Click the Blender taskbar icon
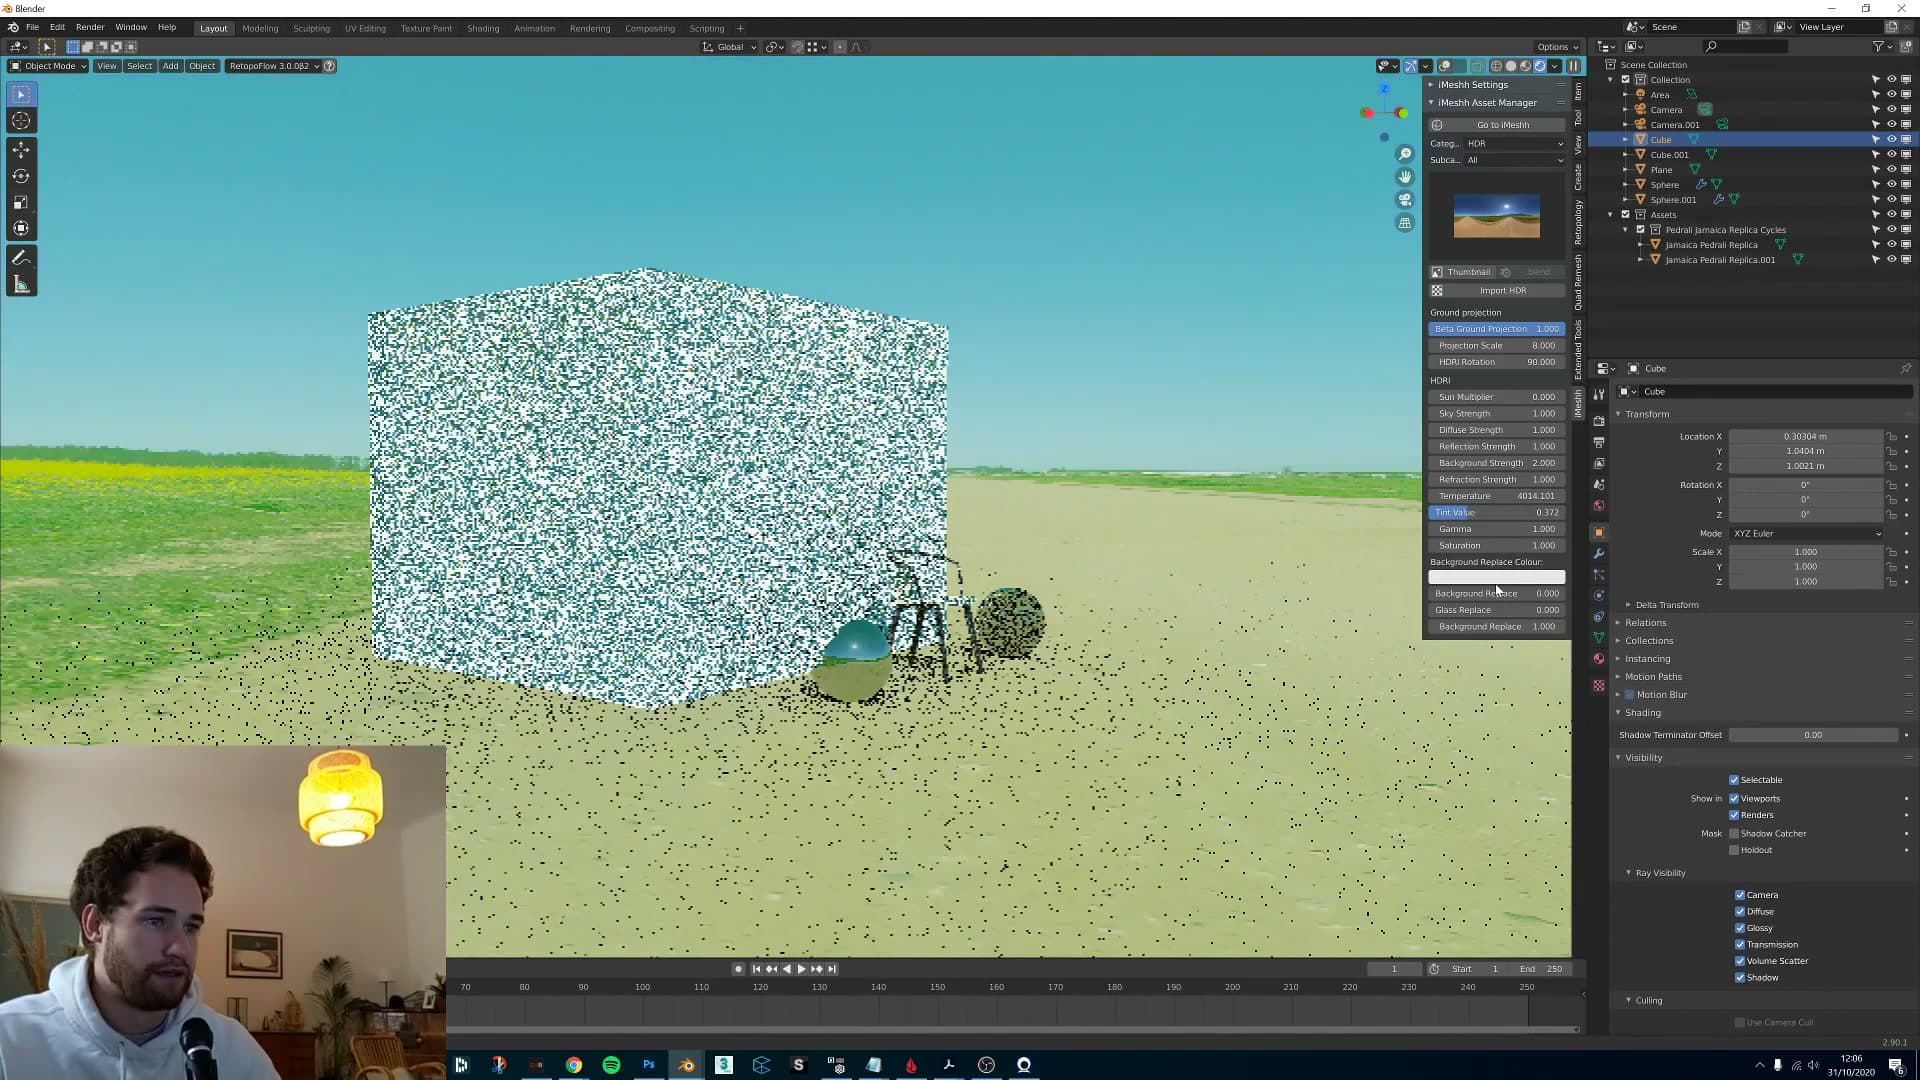Screen dimensions: 1920x1080 [686, 1065]
